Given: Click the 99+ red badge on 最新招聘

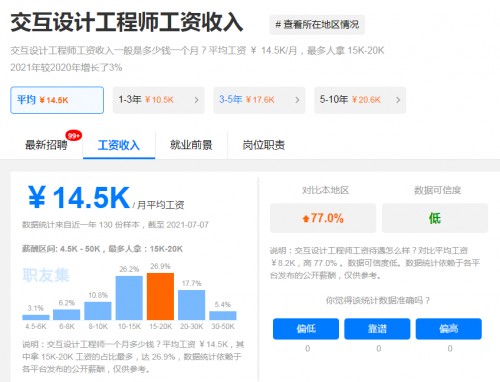Looking at the screenshot, I should click(x=74, y=136).
